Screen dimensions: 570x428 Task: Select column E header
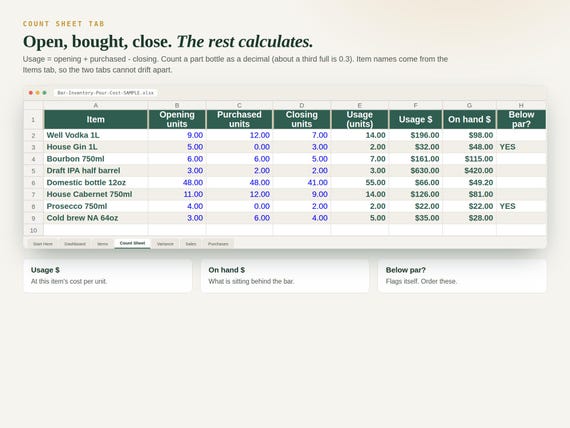360,105
